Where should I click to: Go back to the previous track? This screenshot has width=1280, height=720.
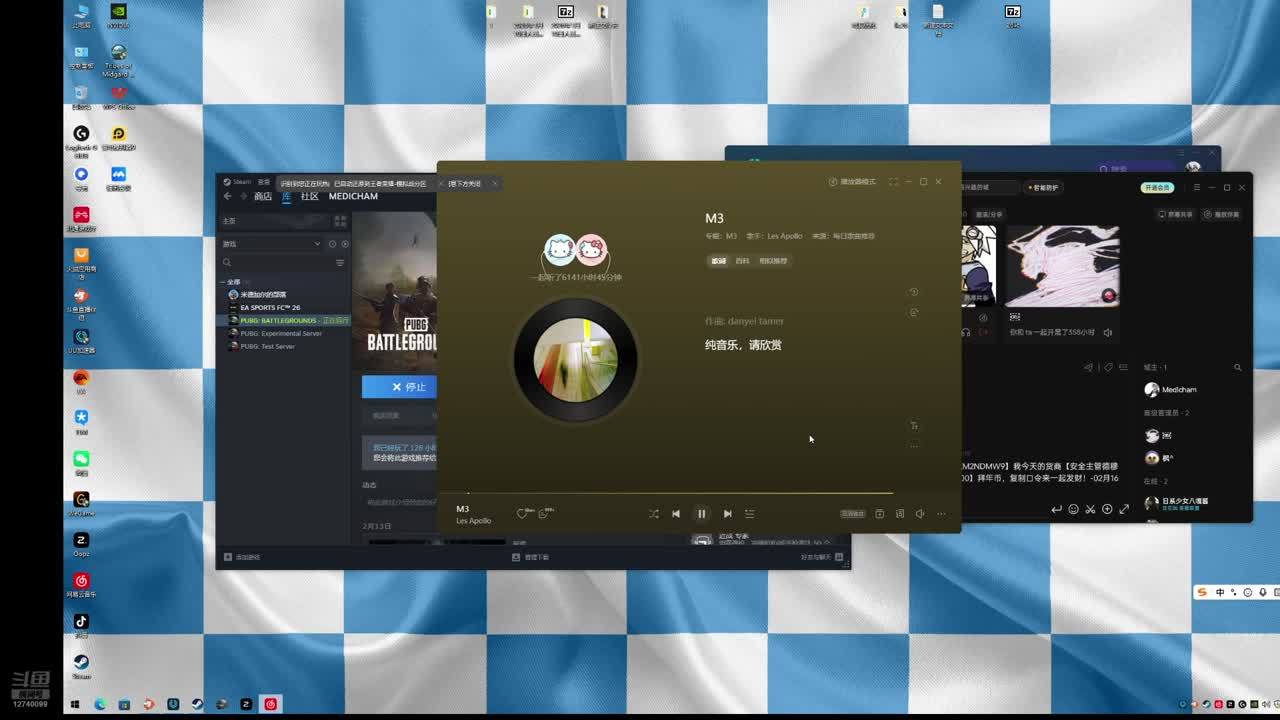coord(676,514)
